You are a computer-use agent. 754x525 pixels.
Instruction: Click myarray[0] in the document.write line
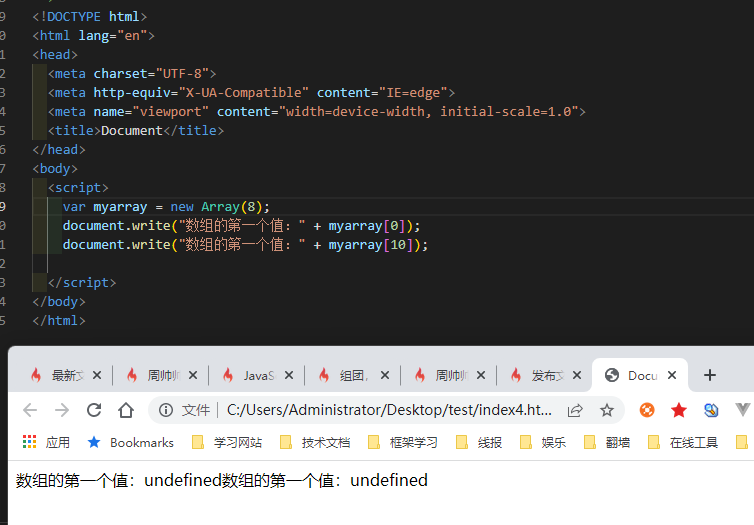(368, 225)
